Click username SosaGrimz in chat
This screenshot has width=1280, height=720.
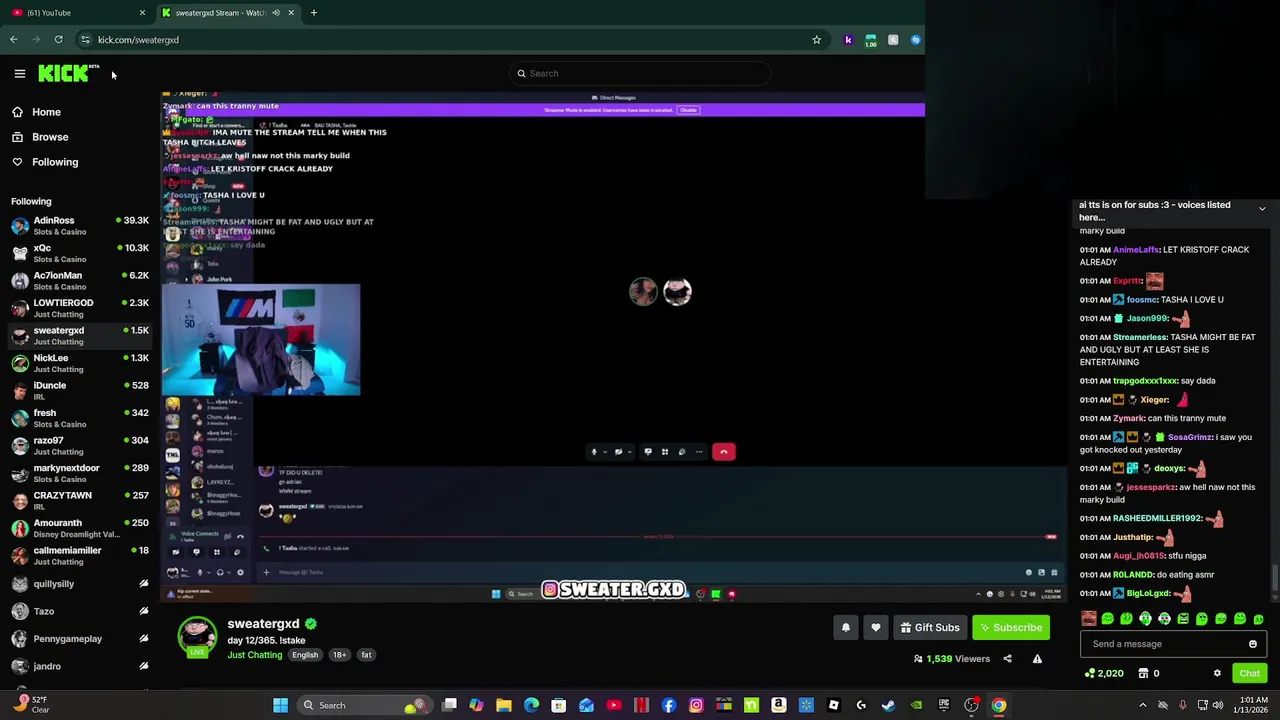click(1190, 437)
